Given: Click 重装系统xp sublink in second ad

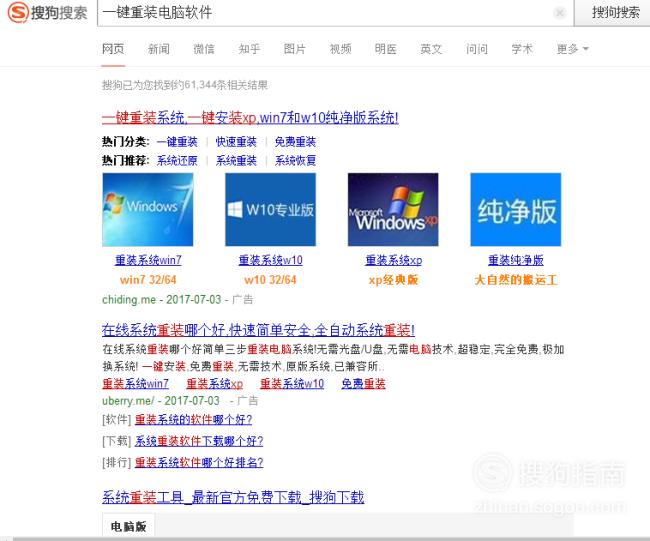Looking at the screenshot, I should [214, 384].
